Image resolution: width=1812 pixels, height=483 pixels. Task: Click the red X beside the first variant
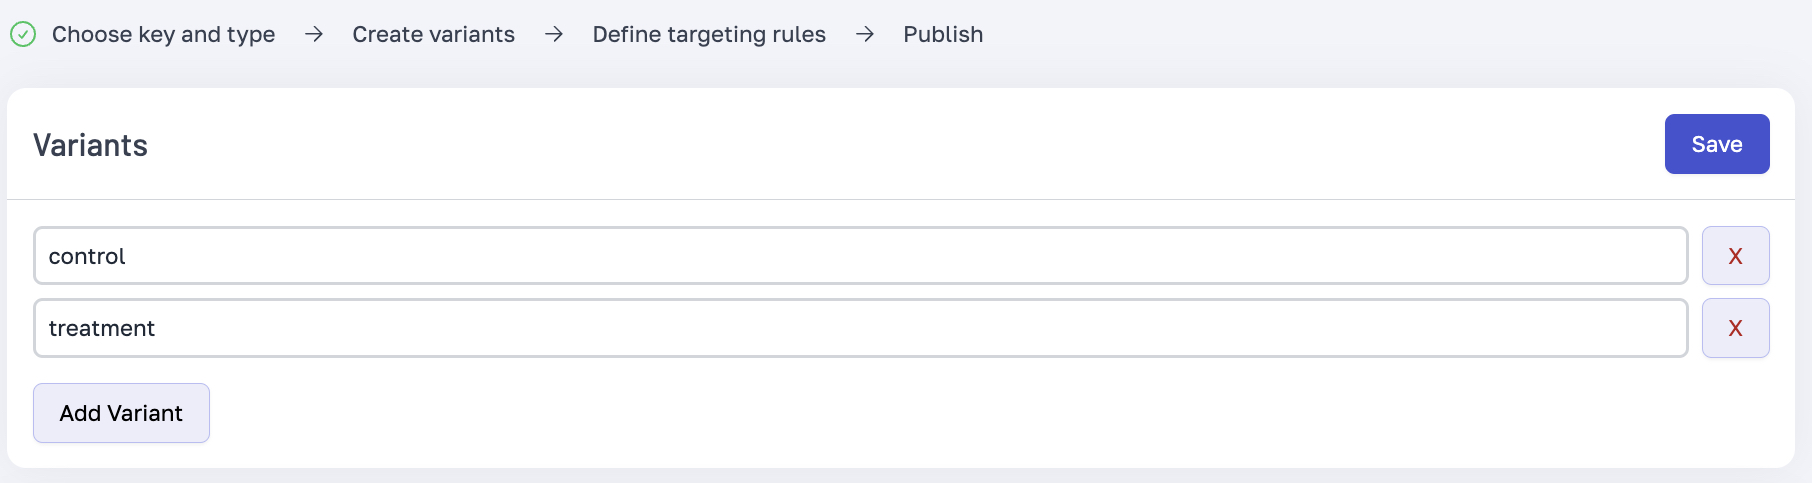(x=1735, y=256)
